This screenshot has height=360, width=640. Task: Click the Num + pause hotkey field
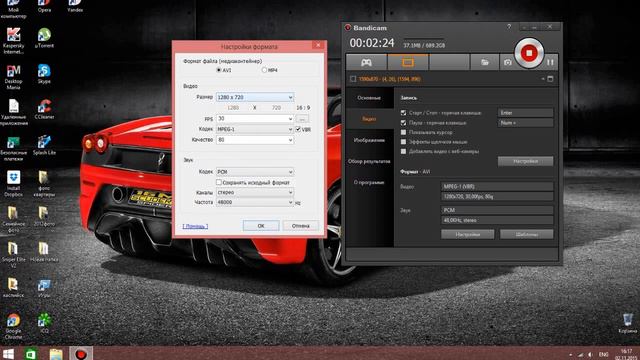pyautogui.click(x=525, y=122)
